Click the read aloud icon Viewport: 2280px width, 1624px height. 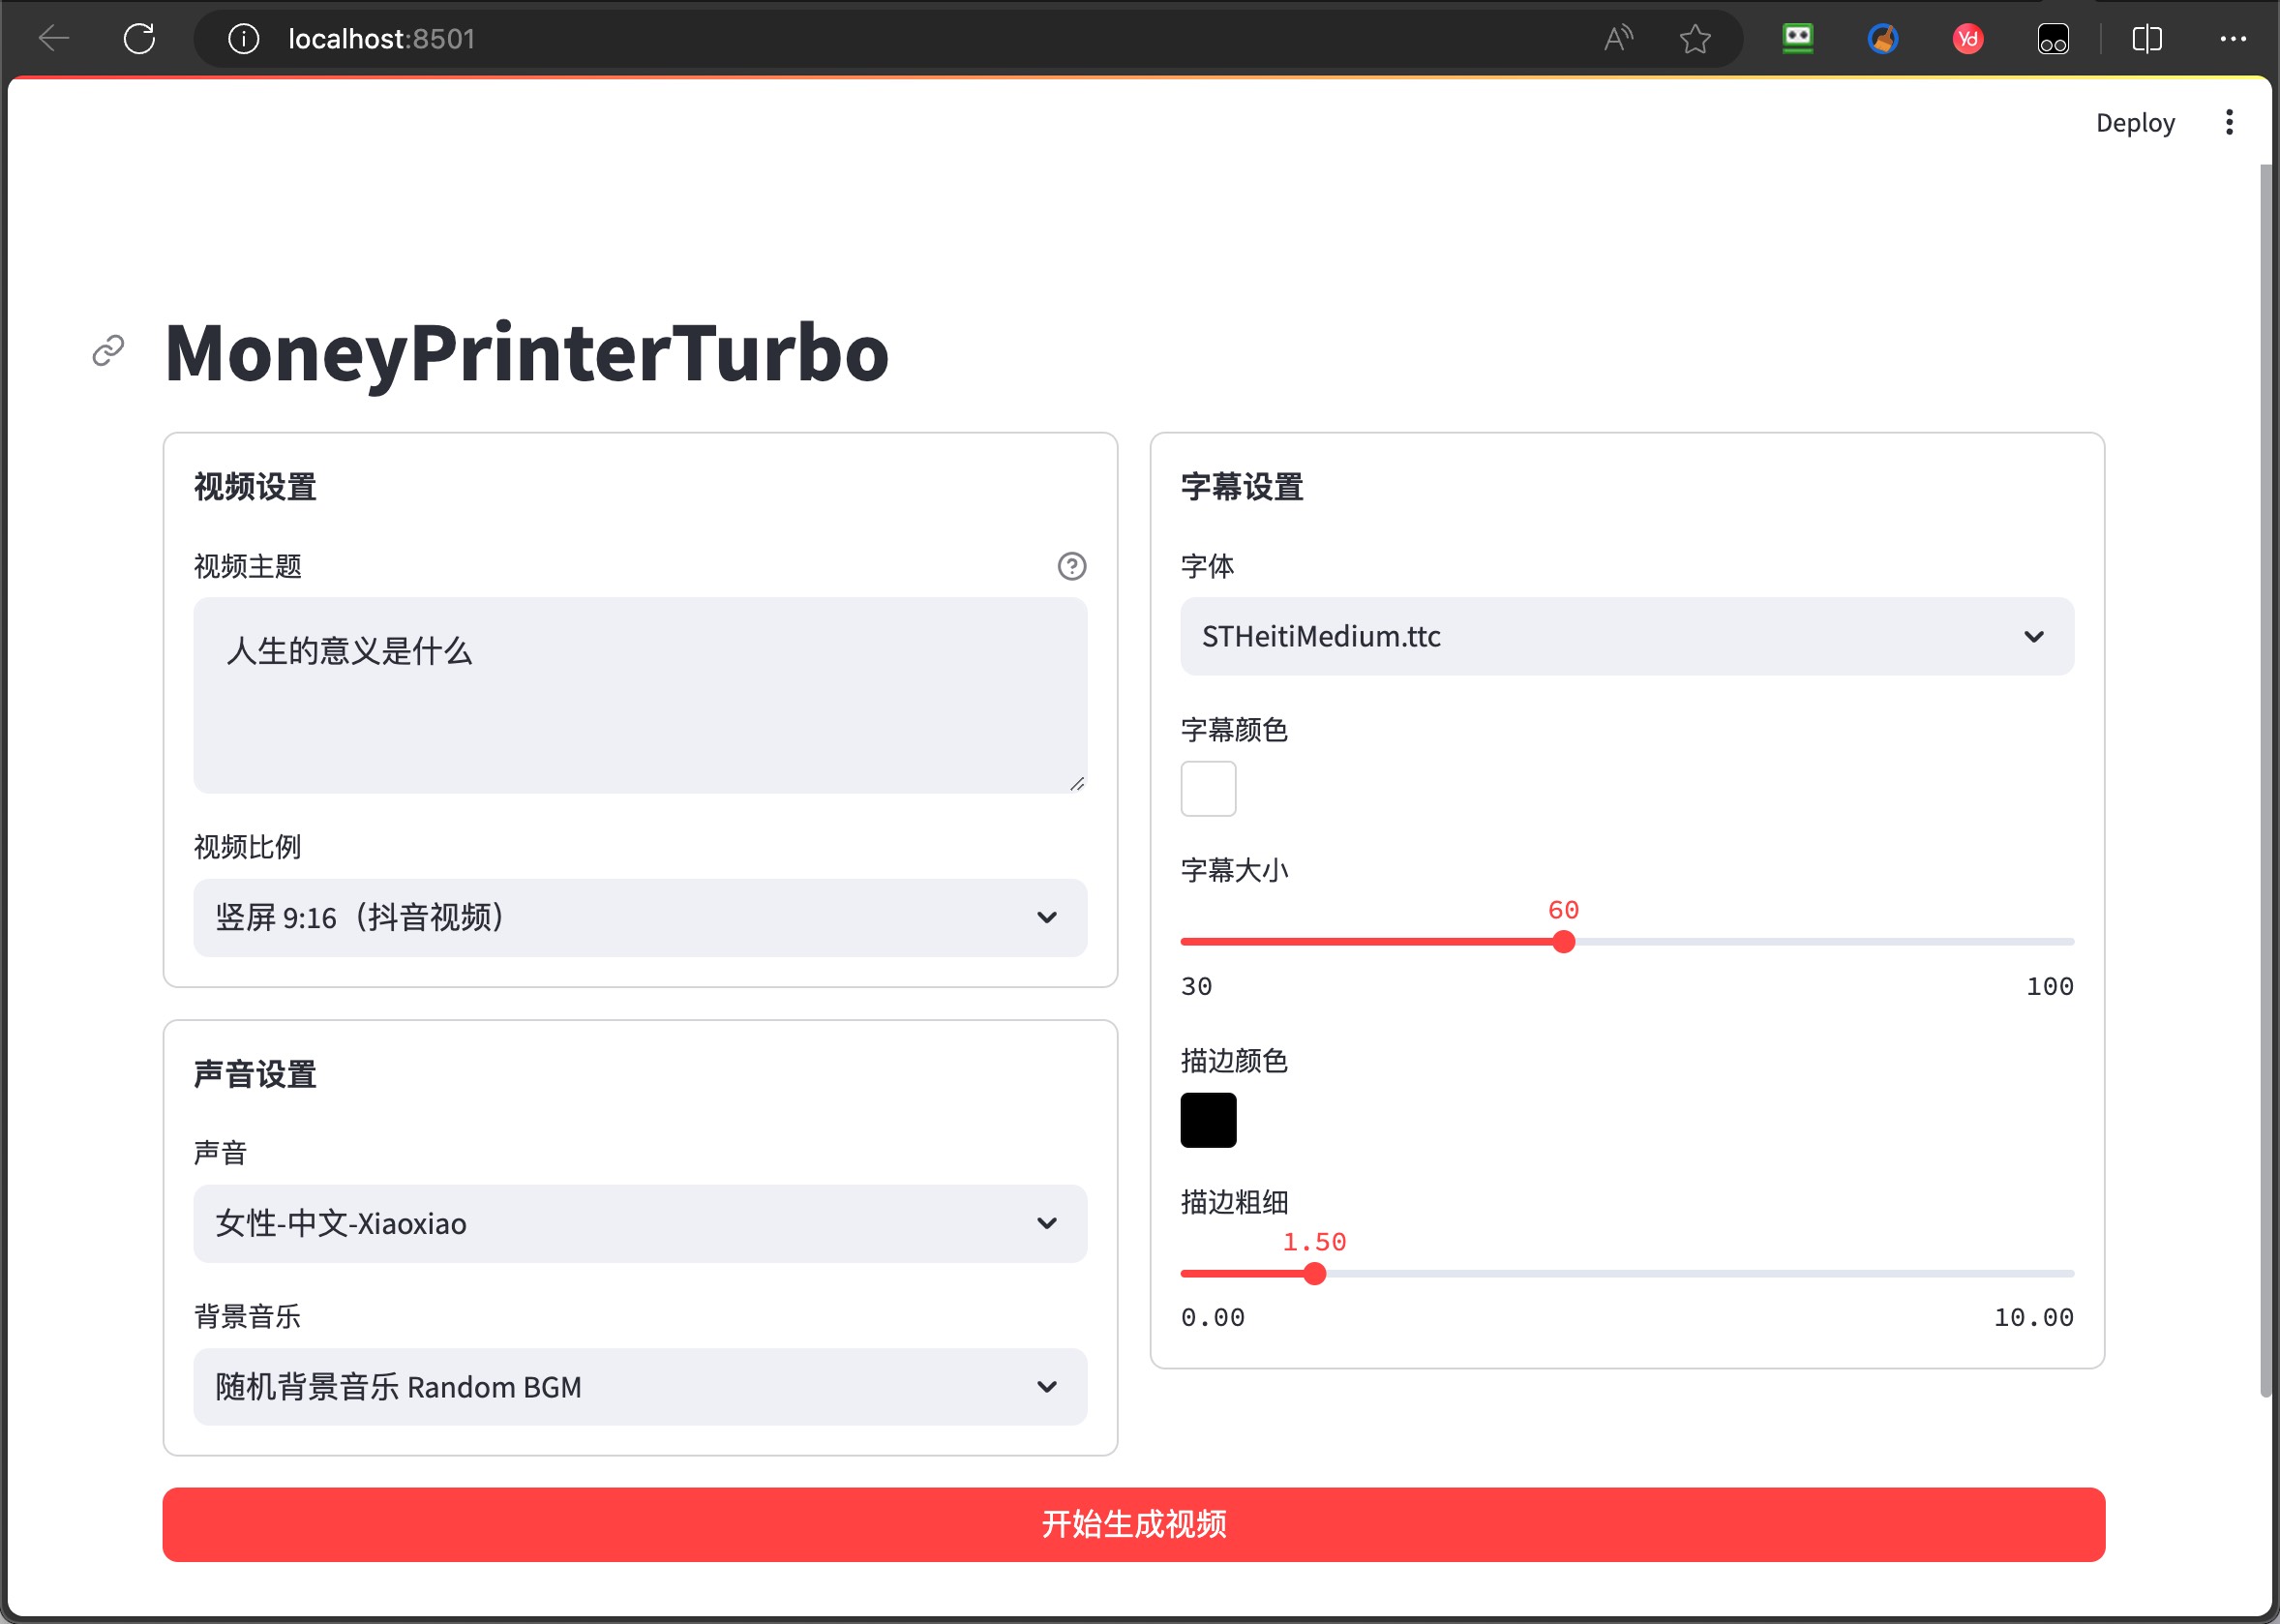1617,39
